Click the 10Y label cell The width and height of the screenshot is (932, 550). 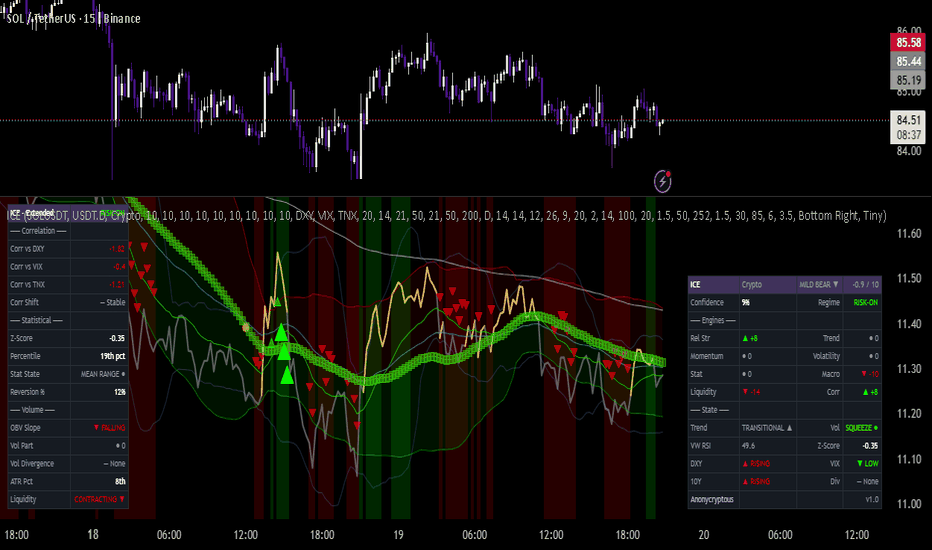(x=713, y=481)
